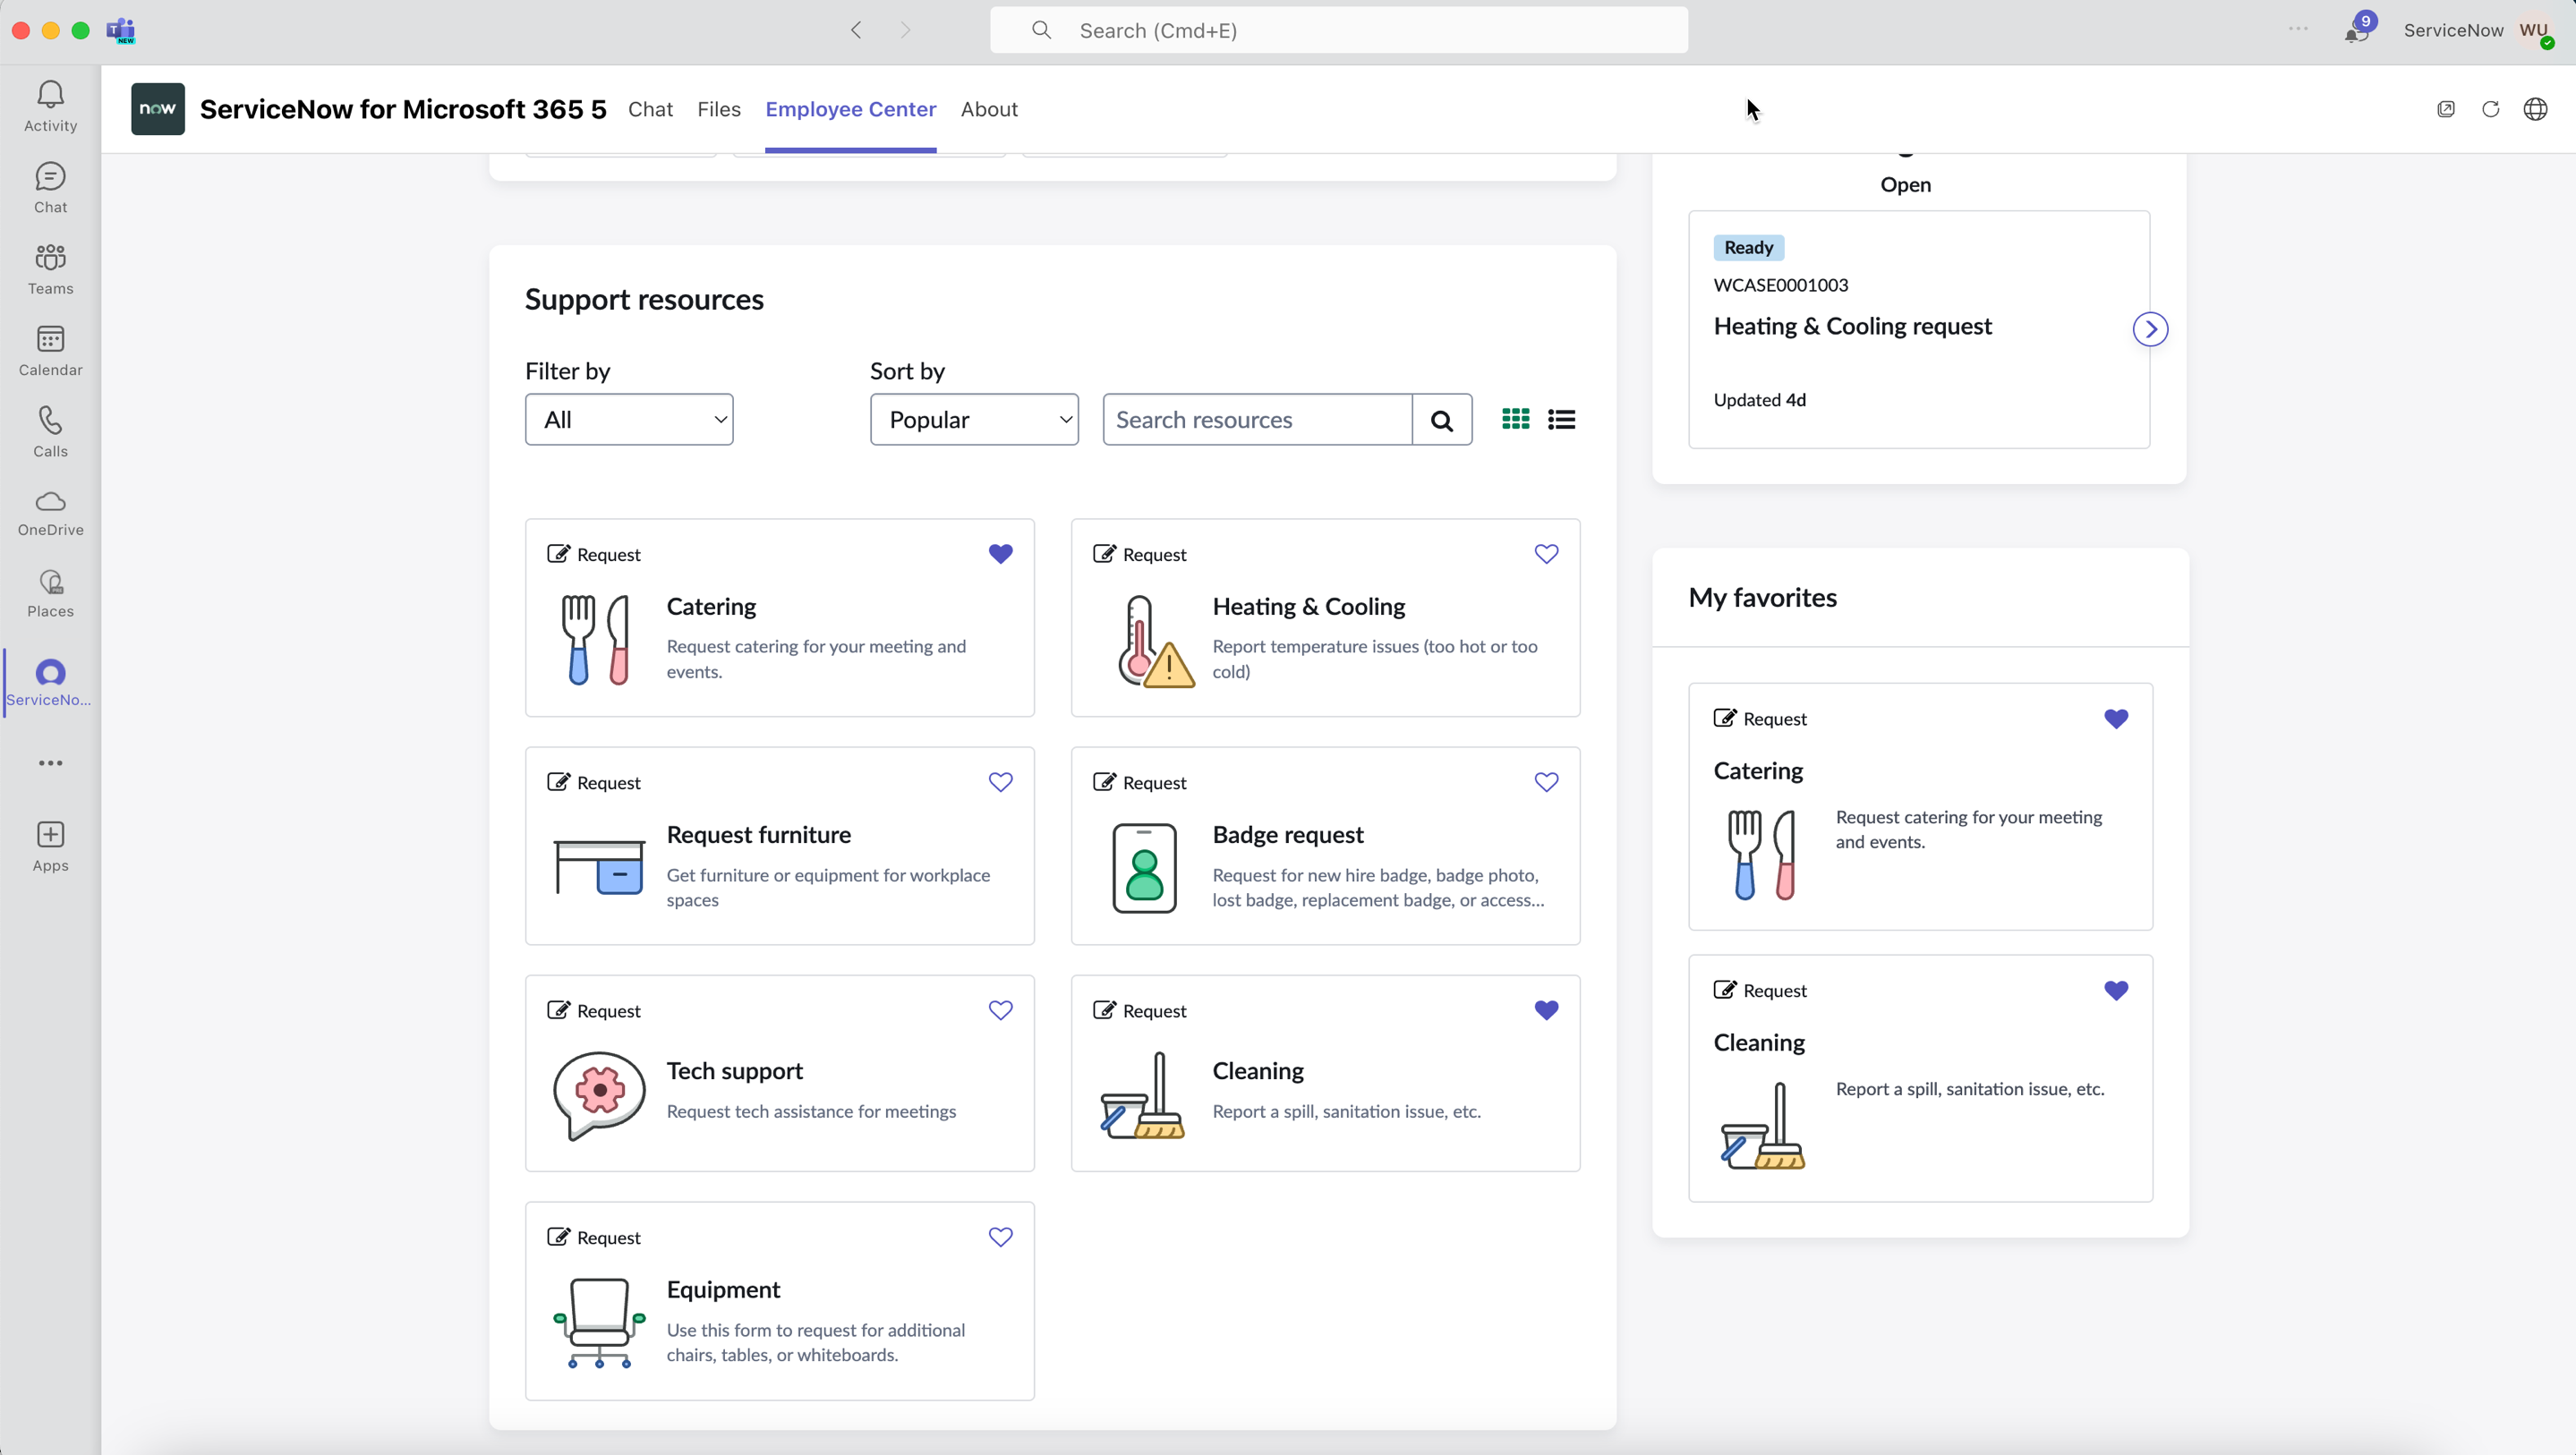Open the Request furniture link
This screenshot has height=1455, width=2576.
click(759, 835)
